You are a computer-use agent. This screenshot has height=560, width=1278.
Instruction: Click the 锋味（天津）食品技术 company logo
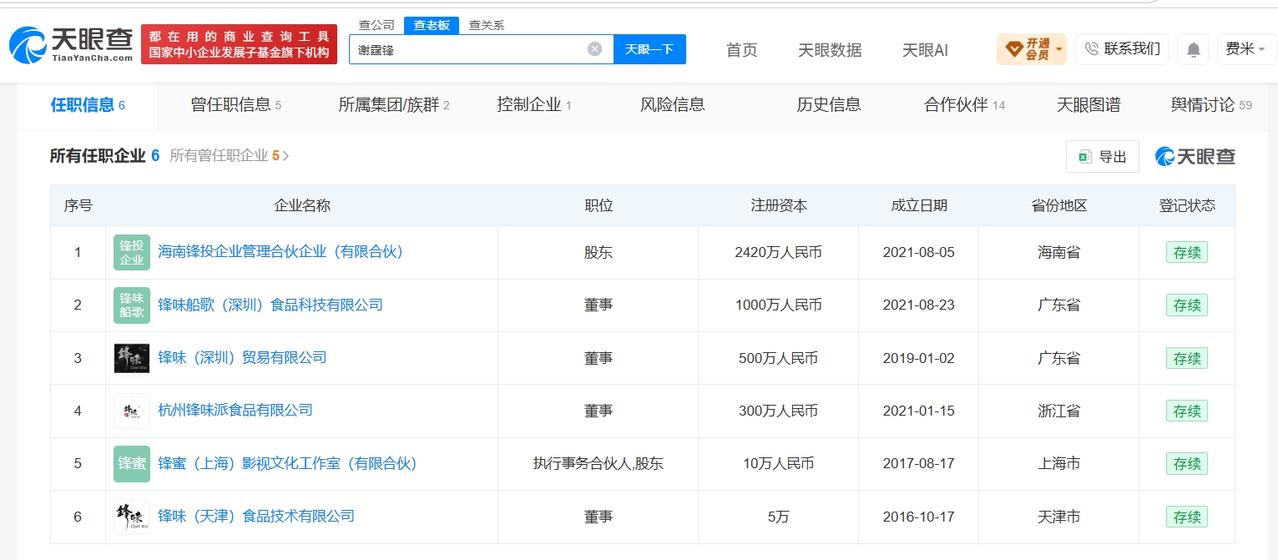132,517
